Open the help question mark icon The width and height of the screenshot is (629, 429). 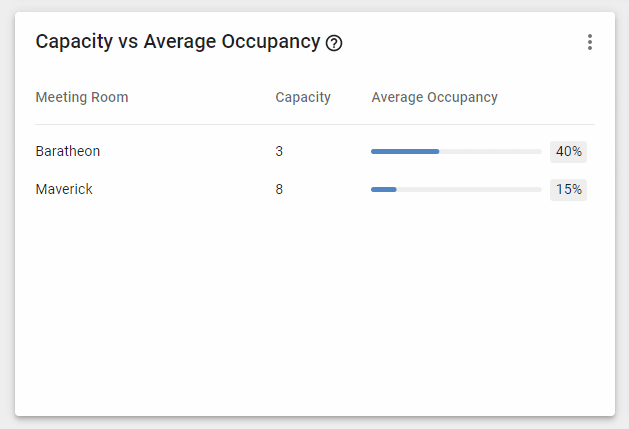click(334, 43)
